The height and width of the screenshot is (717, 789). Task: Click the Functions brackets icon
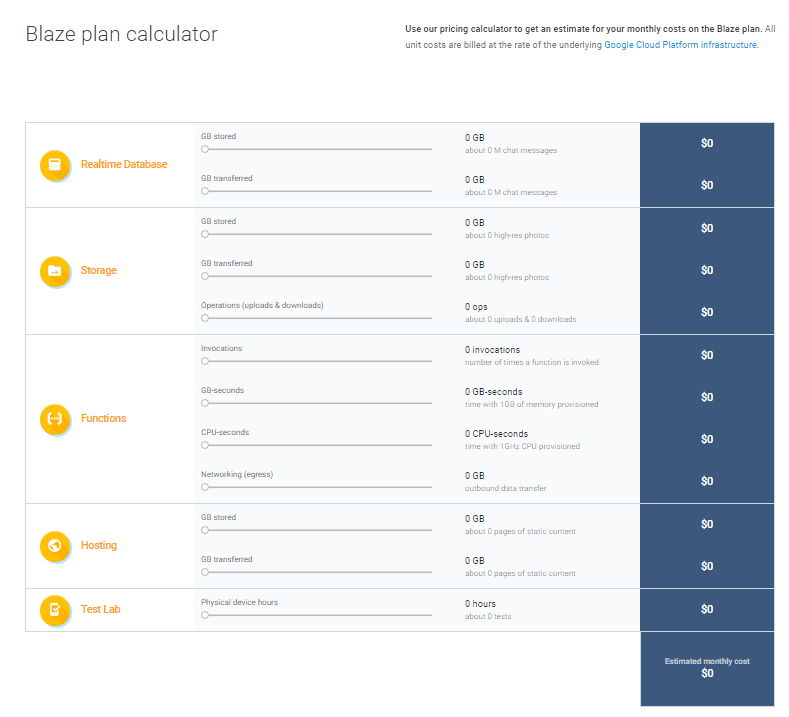55,419
